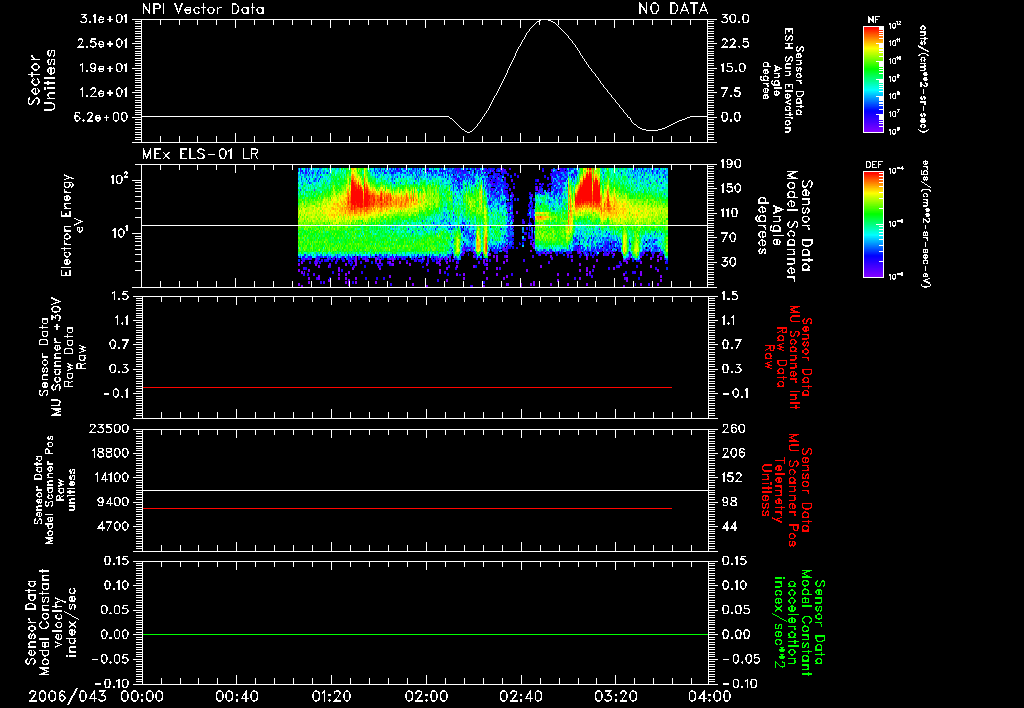Click the white line in the scanner position panel
1024x708 pixels.
(x=424, y=491)
